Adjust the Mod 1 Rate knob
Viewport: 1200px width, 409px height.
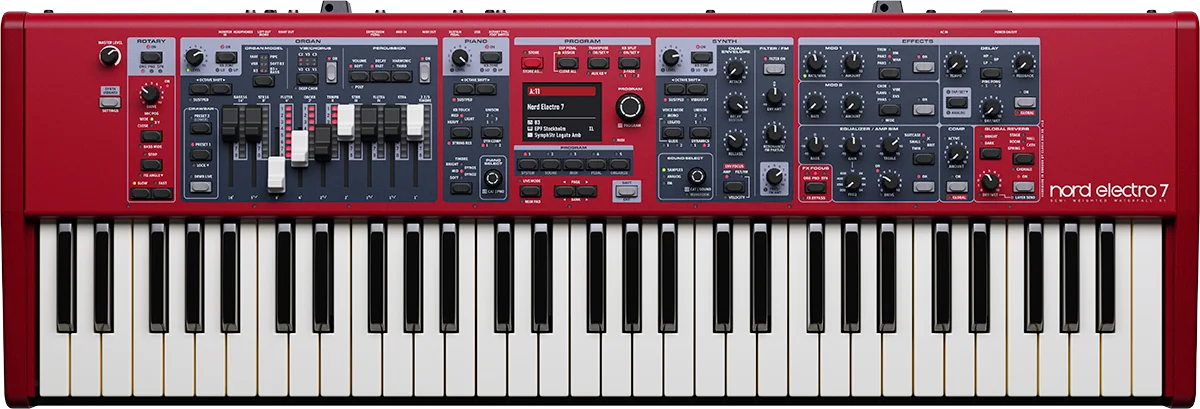click(x=814, y=62)
